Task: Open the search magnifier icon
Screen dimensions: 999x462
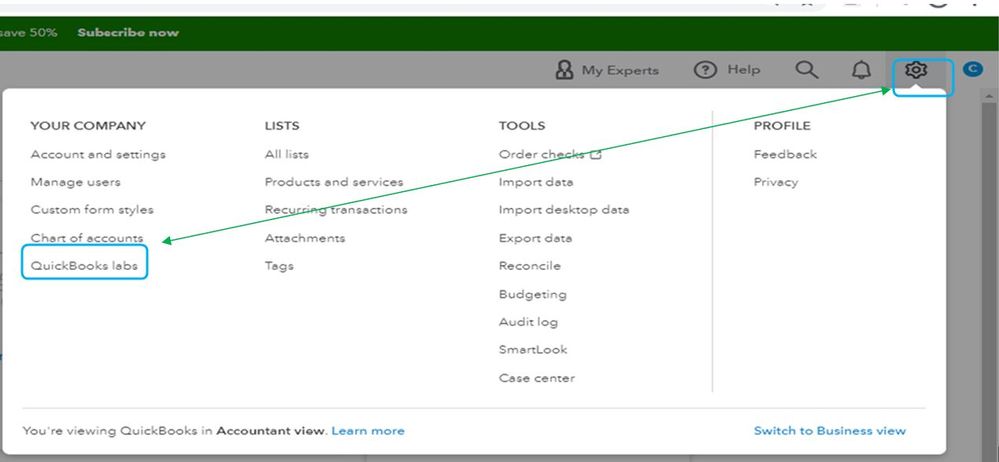Action: tap(807, 69)
